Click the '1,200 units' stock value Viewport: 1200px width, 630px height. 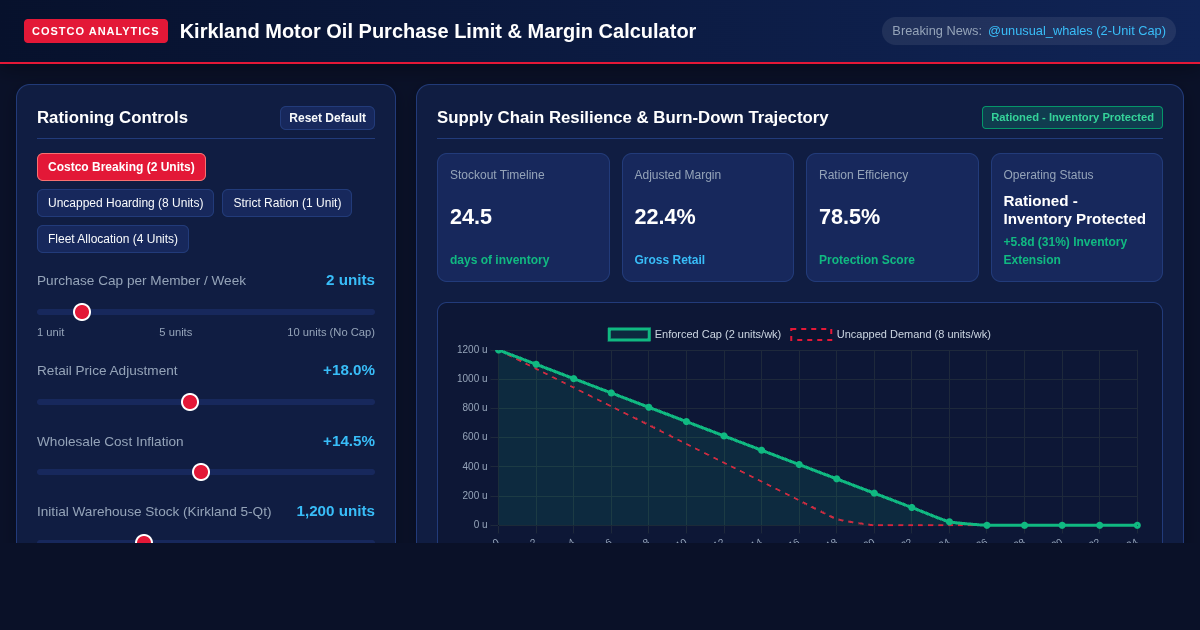[x=335, y=511]
